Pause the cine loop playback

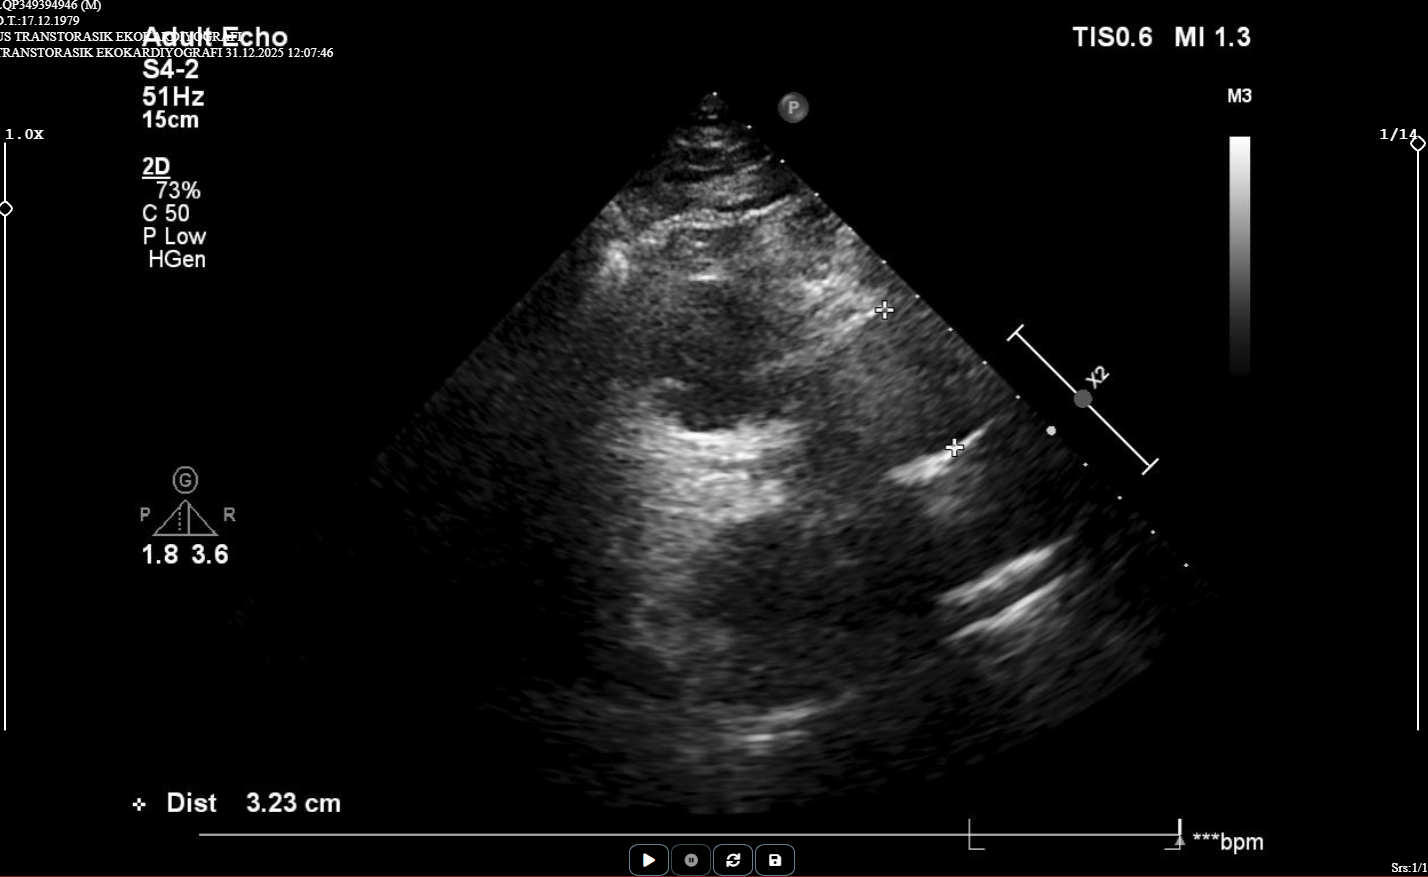691,860
